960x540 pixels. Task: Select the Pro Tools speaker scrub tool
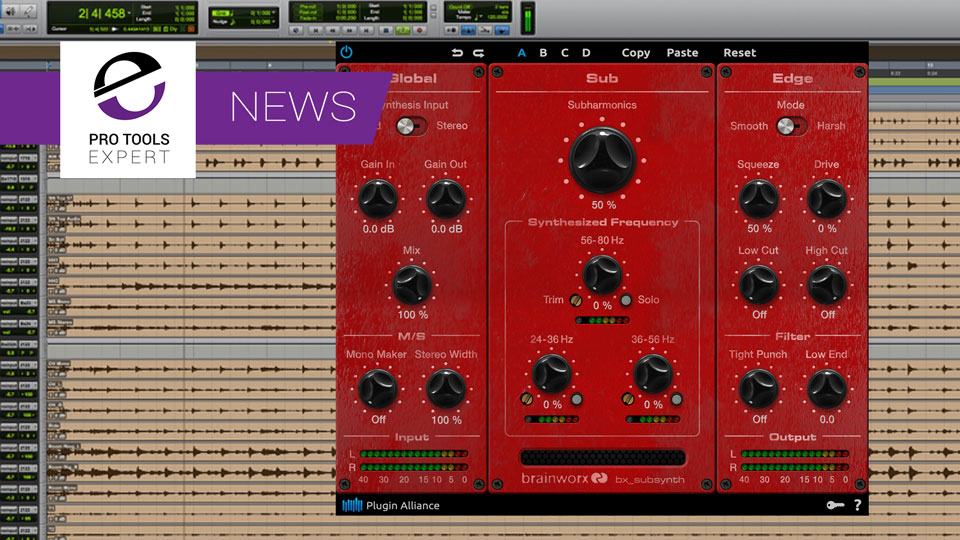[10, 10]
